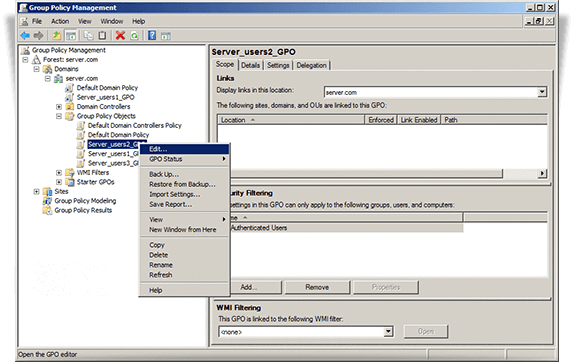Choose Edit... in the context menu
The image size is (574, 362).
tap(185, 149)
